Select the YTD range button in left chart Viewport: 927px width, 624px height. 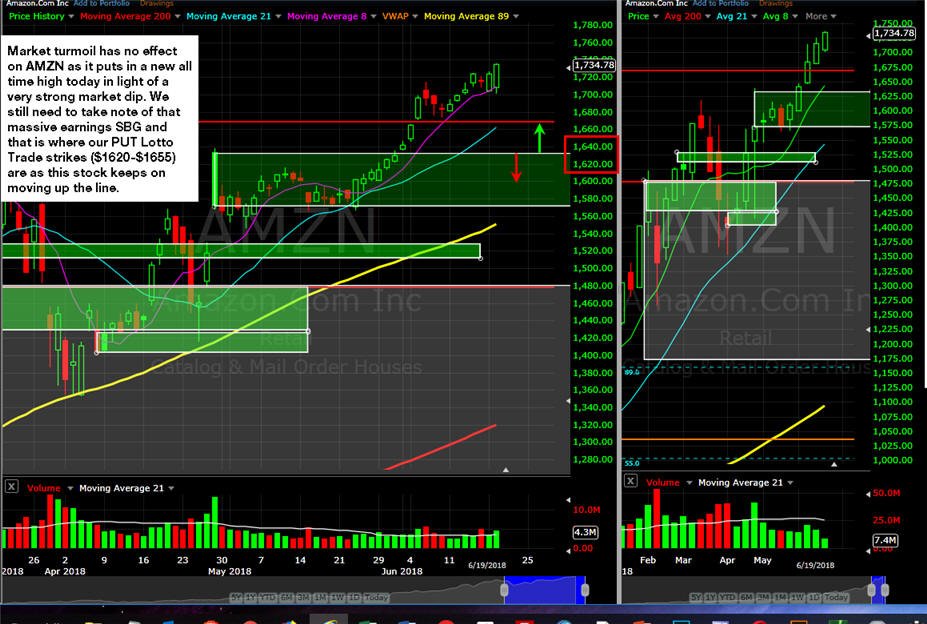coord(268,597)
